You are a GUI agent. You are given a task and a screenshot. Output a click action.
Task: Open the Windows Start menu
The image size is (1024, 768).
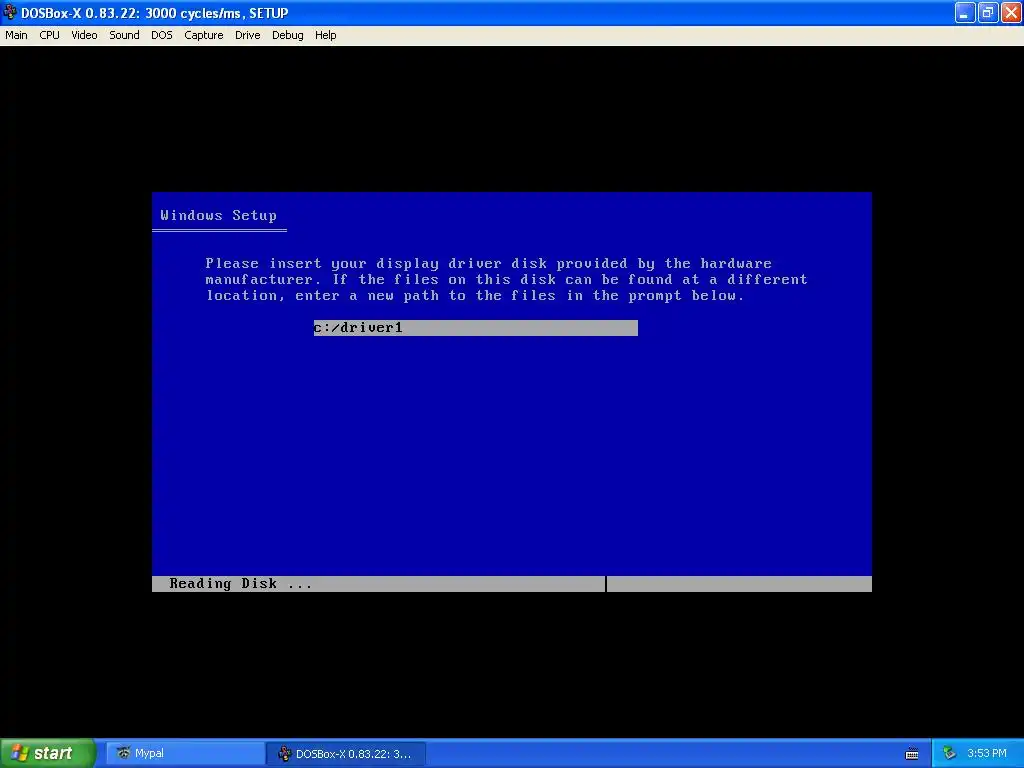click(48, 753)
